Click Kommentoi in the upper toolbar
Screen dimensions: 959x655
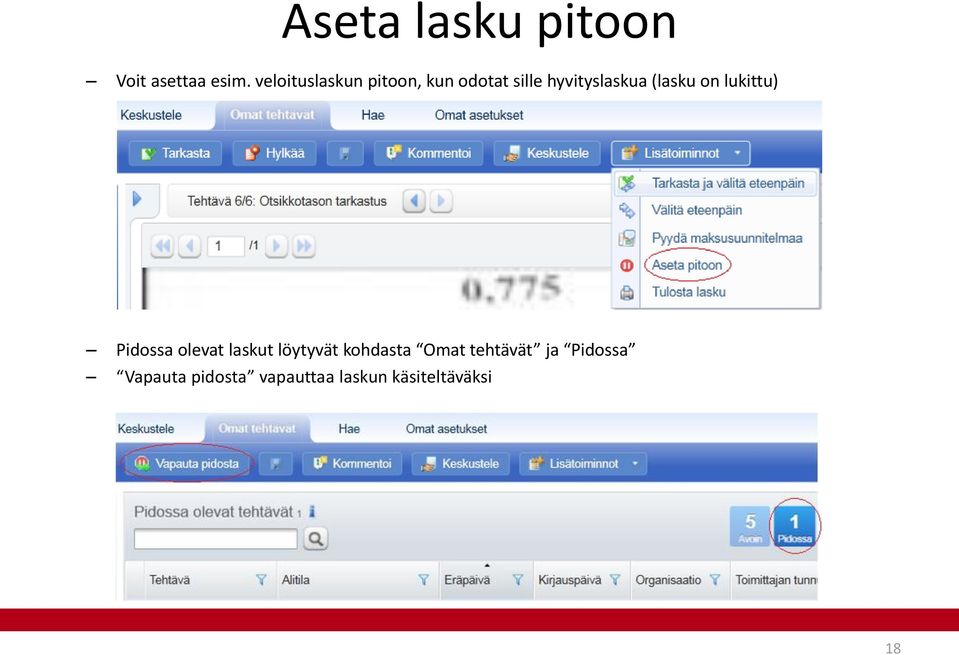(x=428, y=153)
